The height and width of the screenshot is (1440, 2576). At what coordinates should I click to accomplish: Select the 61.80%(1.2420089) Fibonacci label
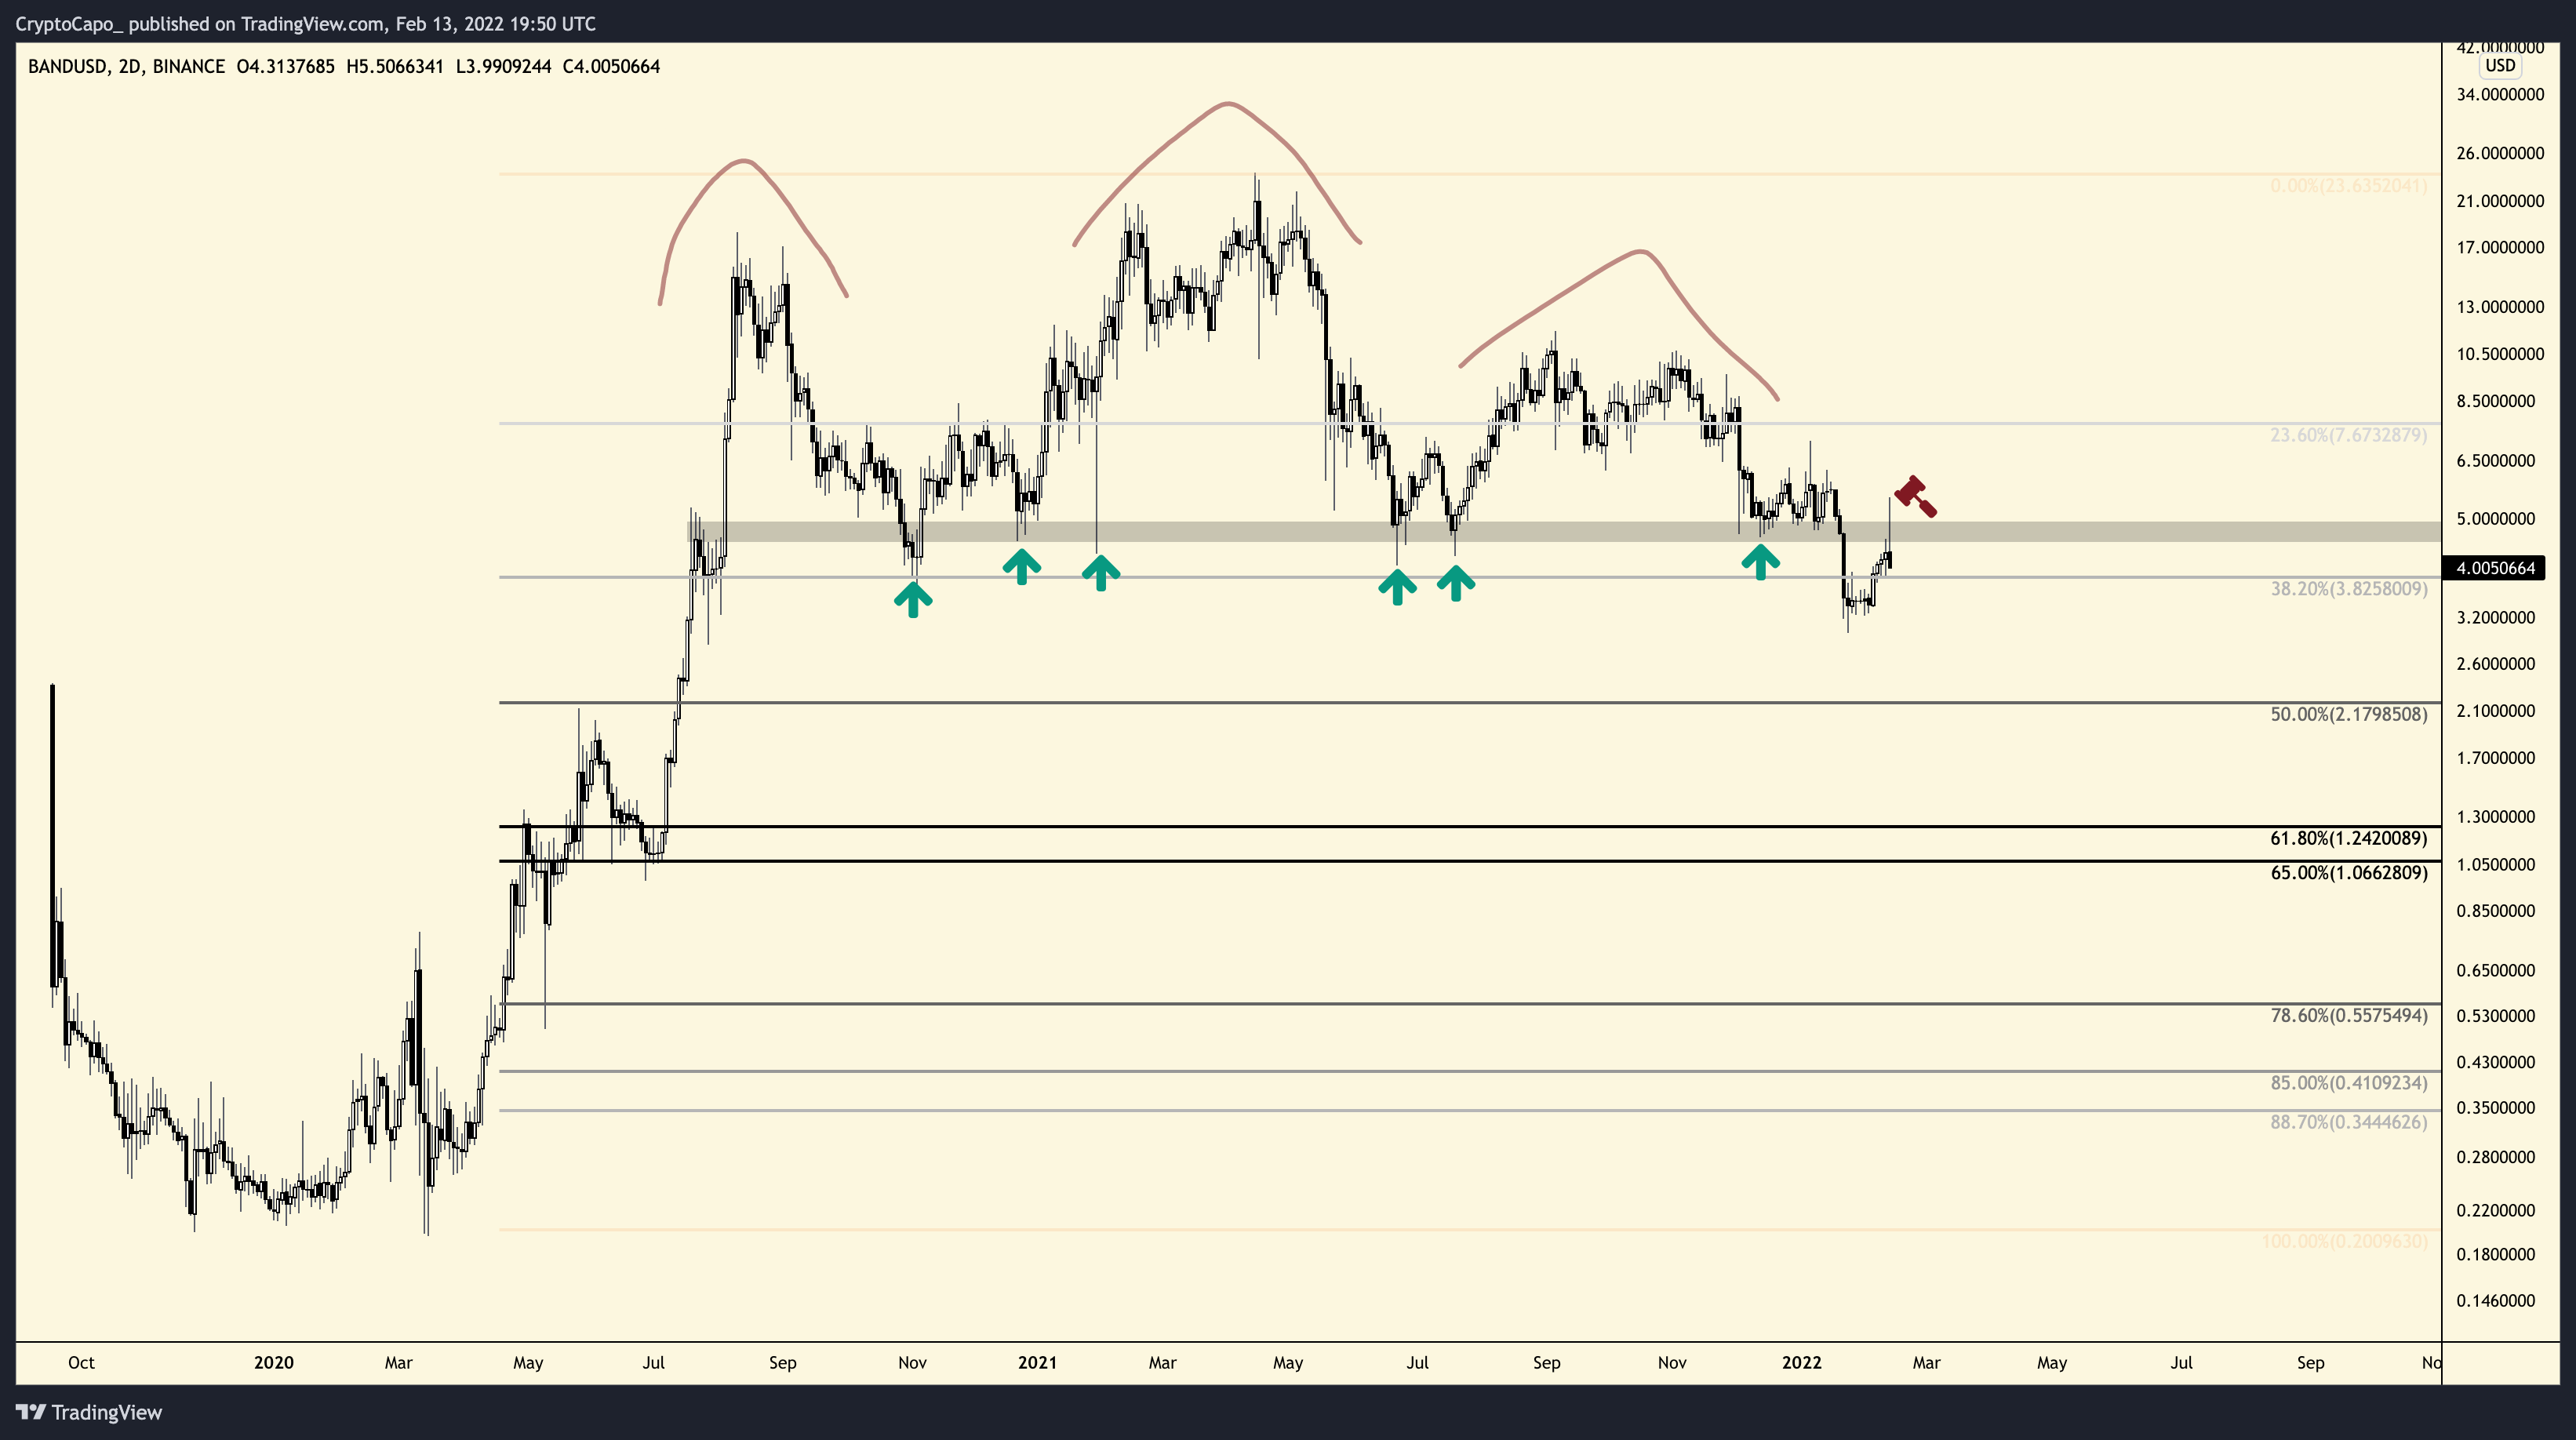[2348, 838]
